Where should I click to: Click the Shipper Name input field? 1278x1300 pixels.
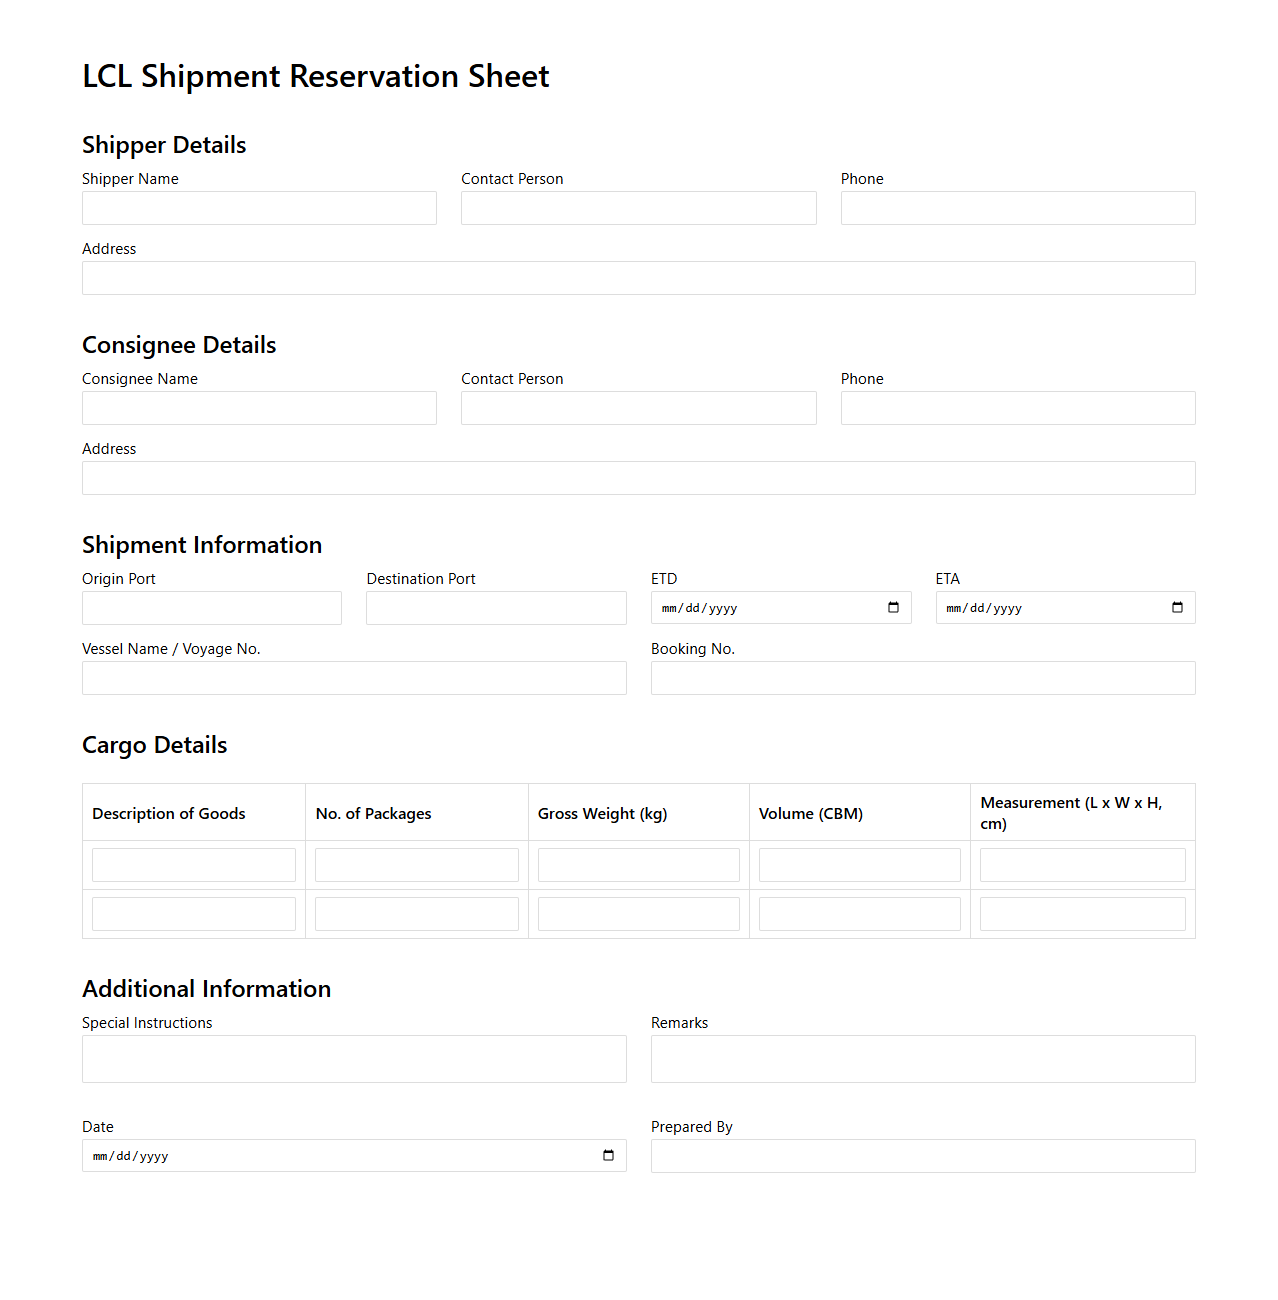[x=258, y=208]
